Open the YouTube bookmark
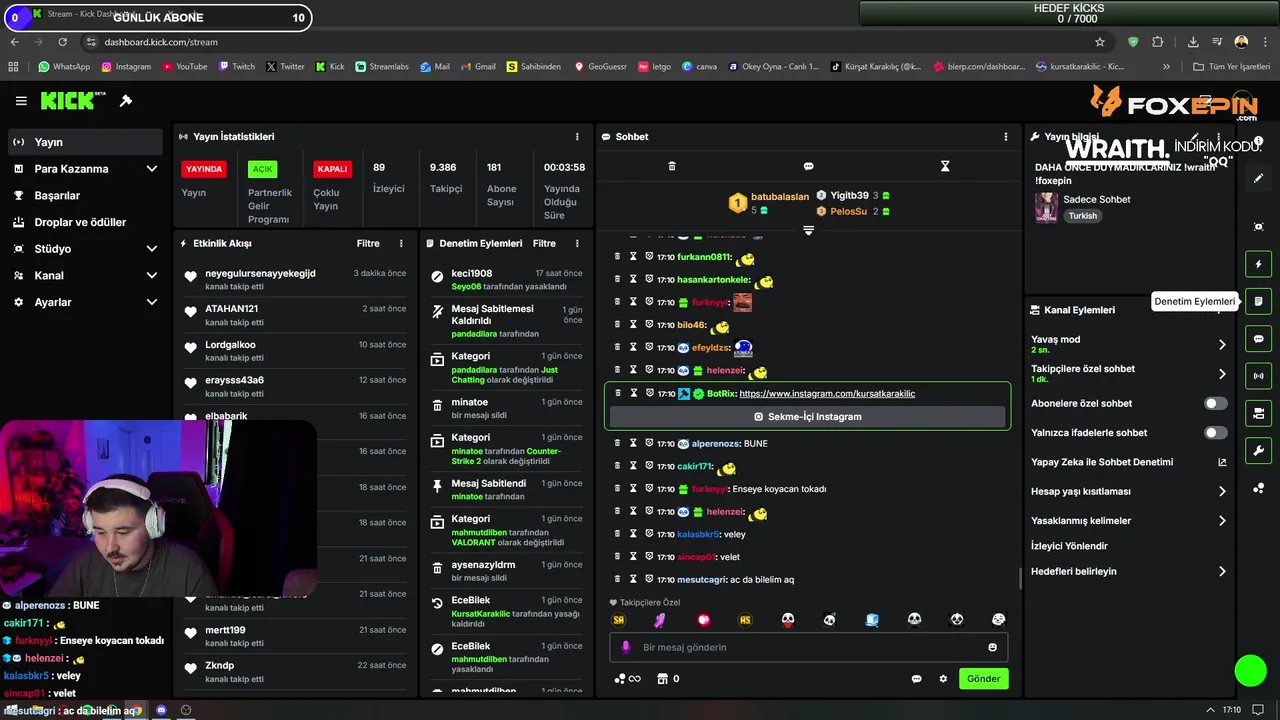This screenshot has height=720, width=1280. tap(184, 67)
